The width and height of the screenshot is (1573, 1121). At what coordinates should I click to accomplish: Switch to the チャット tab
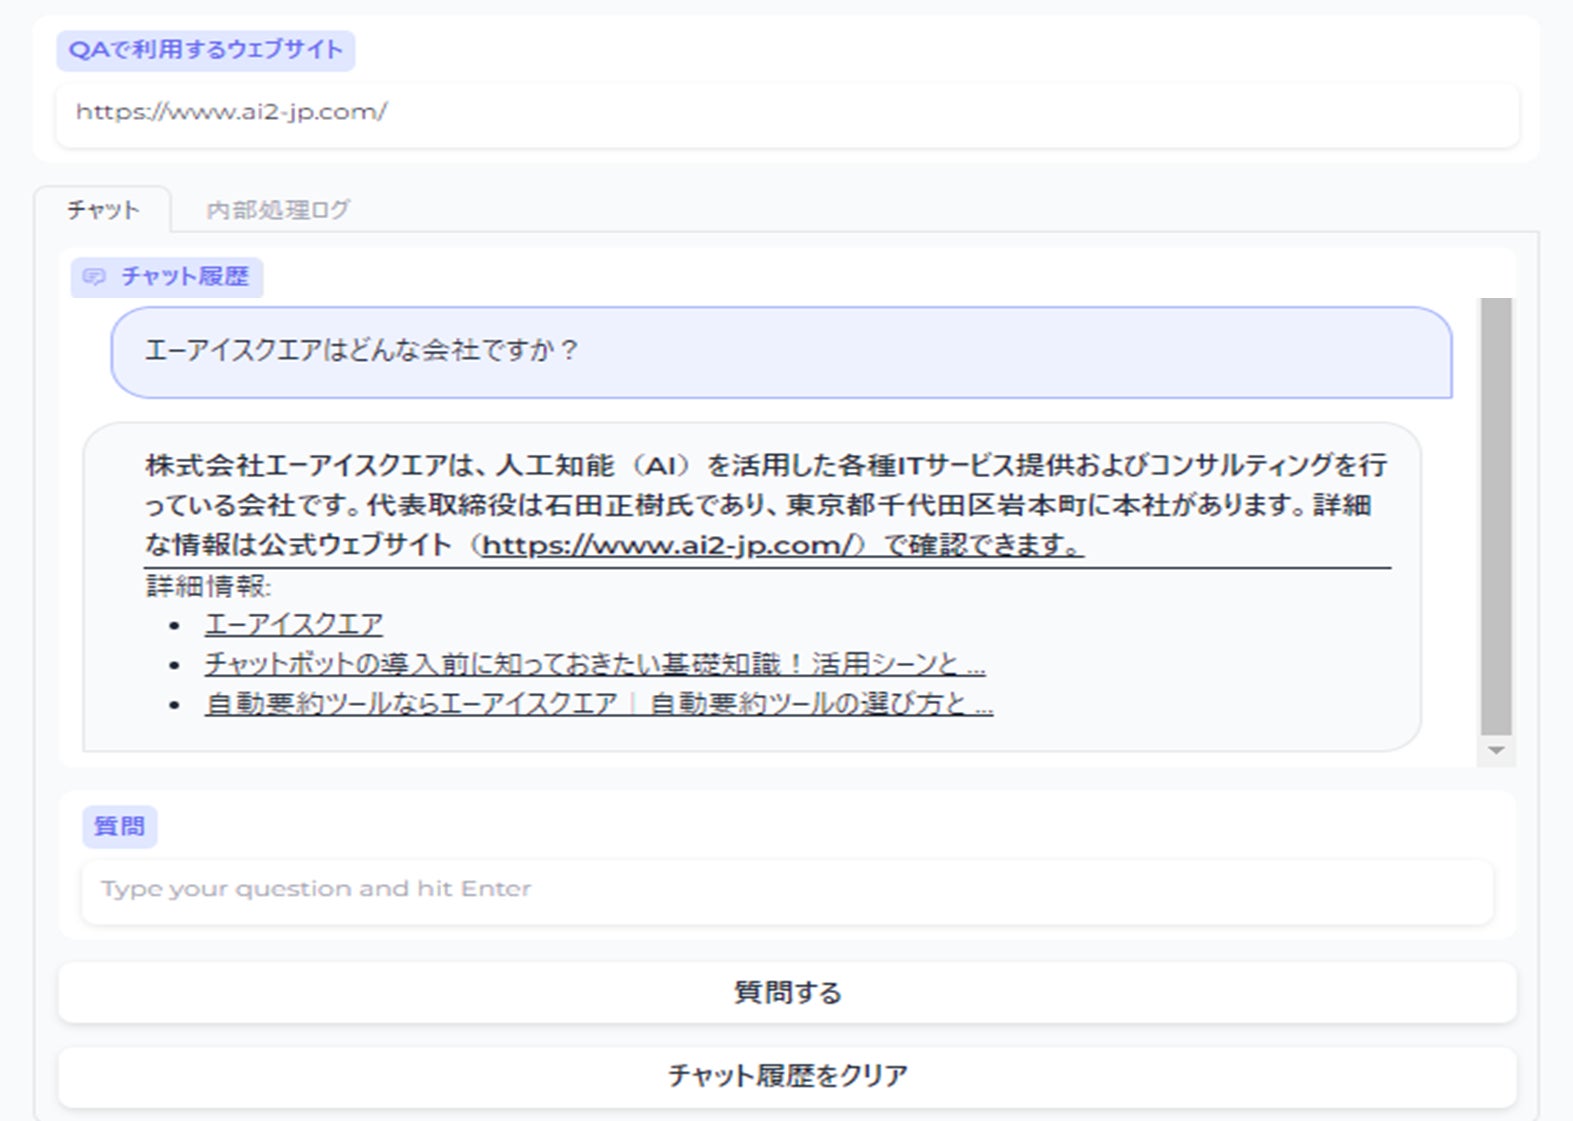pos(103,210)
